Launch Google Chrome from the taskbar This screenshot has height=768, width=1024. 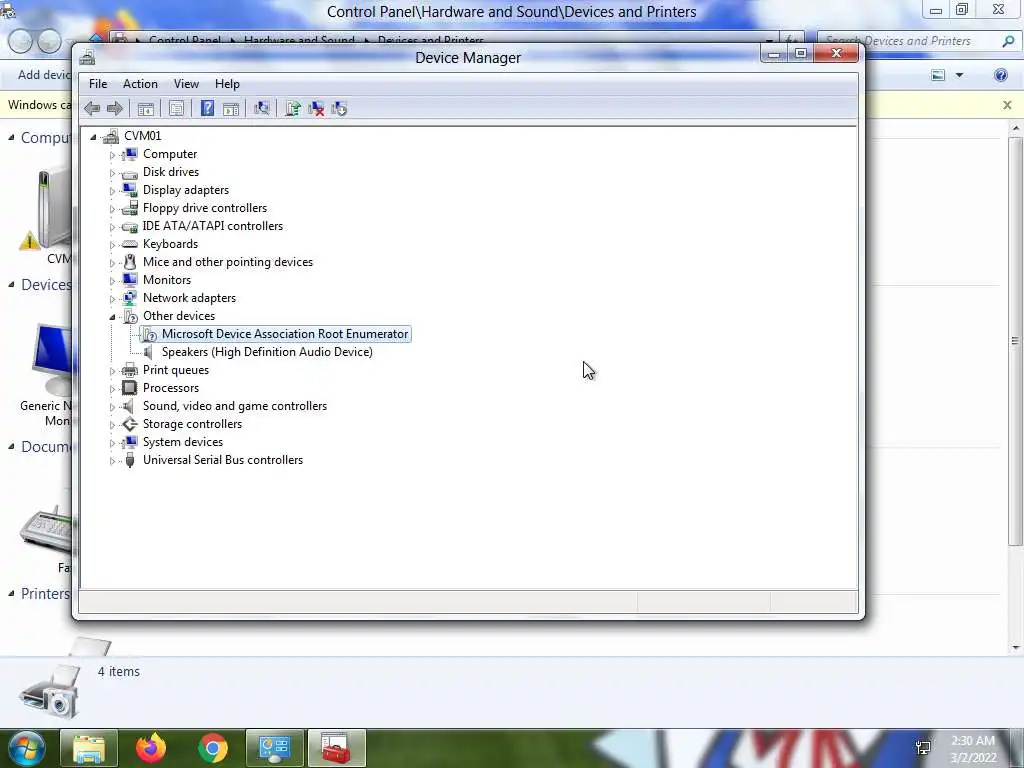click(213, 748)
